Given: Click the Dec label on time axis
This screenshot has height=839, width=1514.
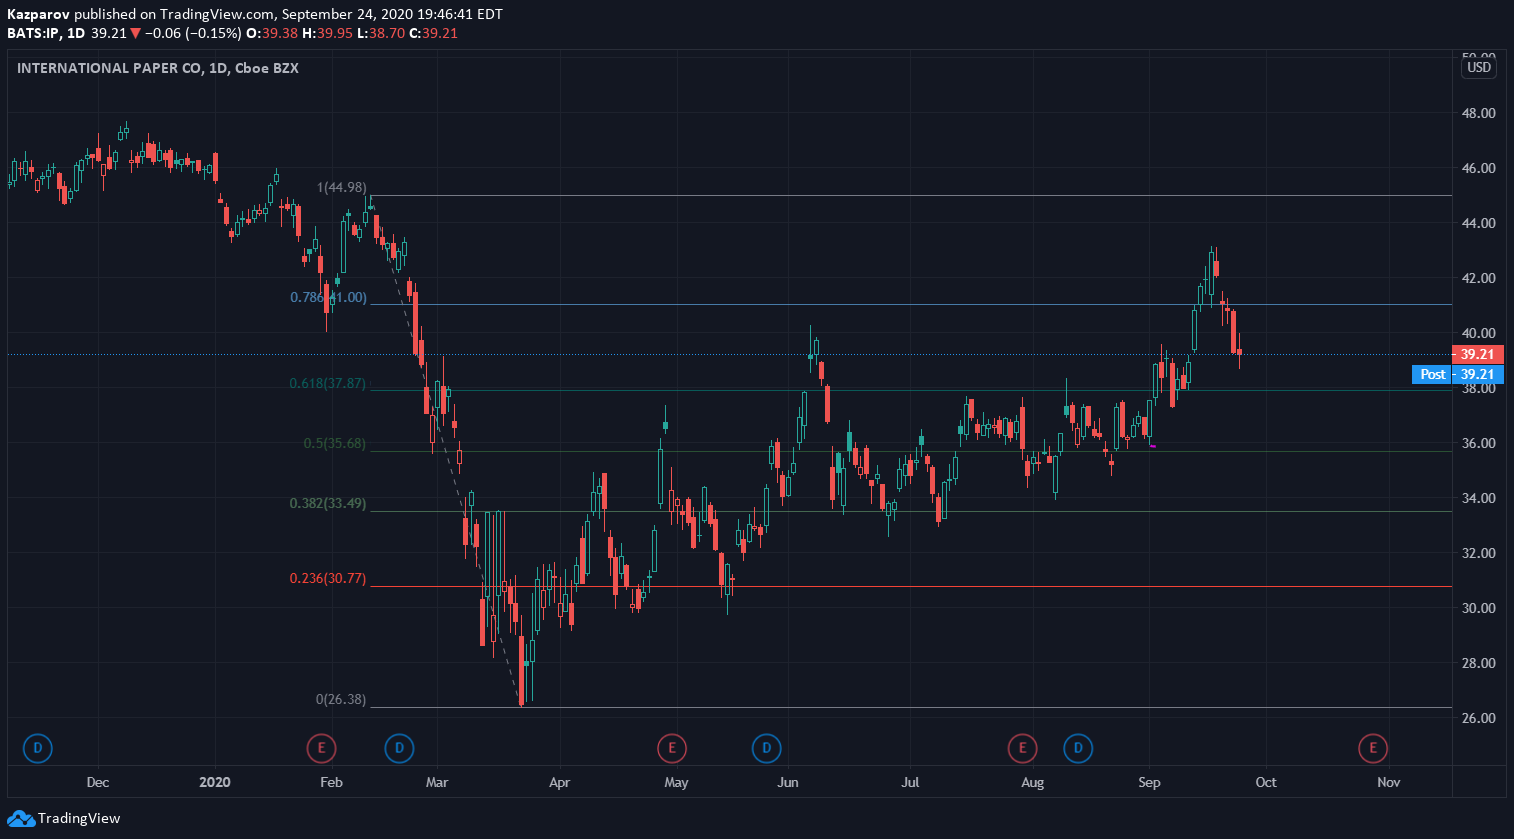Looking at the screenshot, I should tap(98, 783).
